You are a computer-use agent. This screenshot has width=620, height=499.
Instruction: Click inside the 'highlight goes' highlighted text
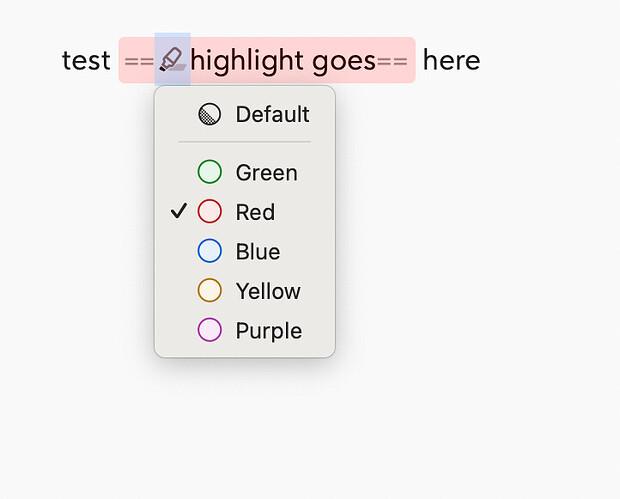283,61
